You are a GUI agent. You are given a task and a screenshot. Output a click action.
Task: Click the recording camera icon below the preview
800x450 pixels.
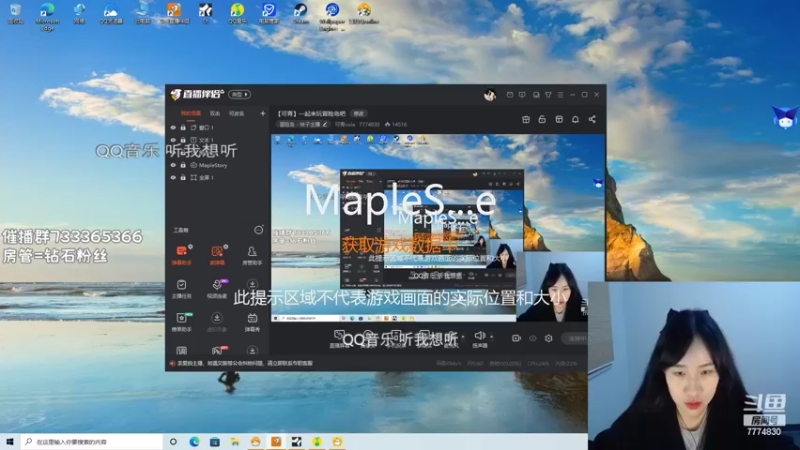point(516,338)
